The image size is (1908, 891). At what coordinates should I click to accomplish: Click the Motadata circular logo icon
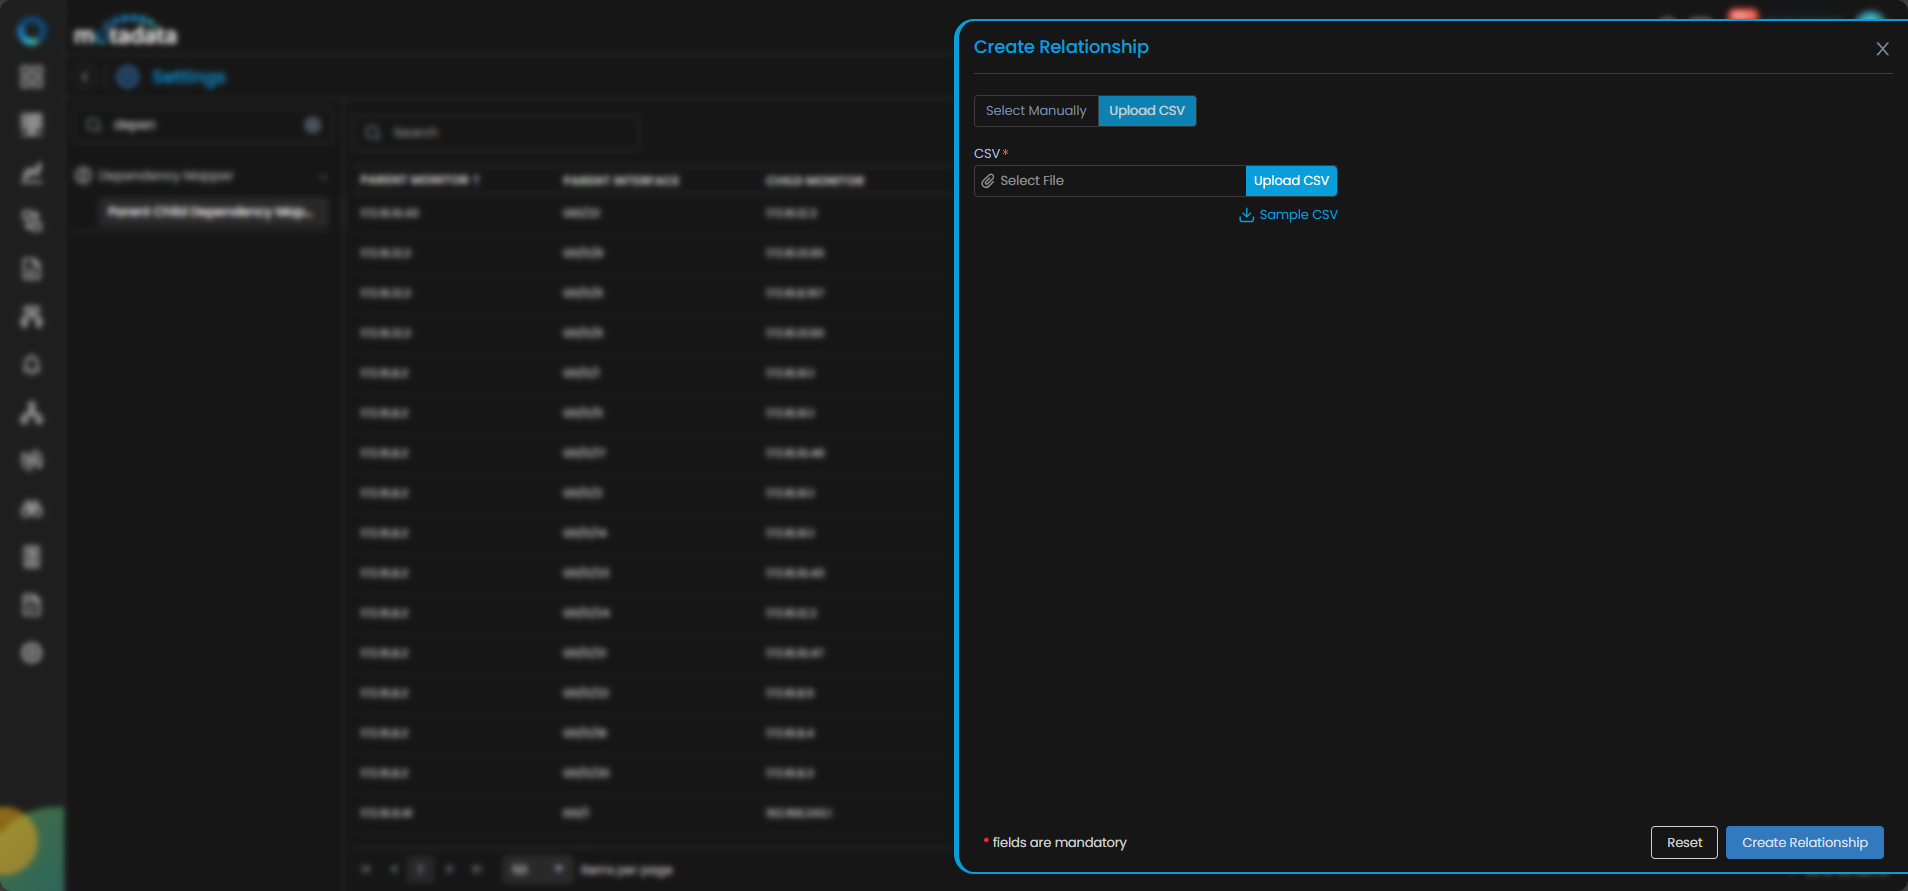tap(32, 31)
